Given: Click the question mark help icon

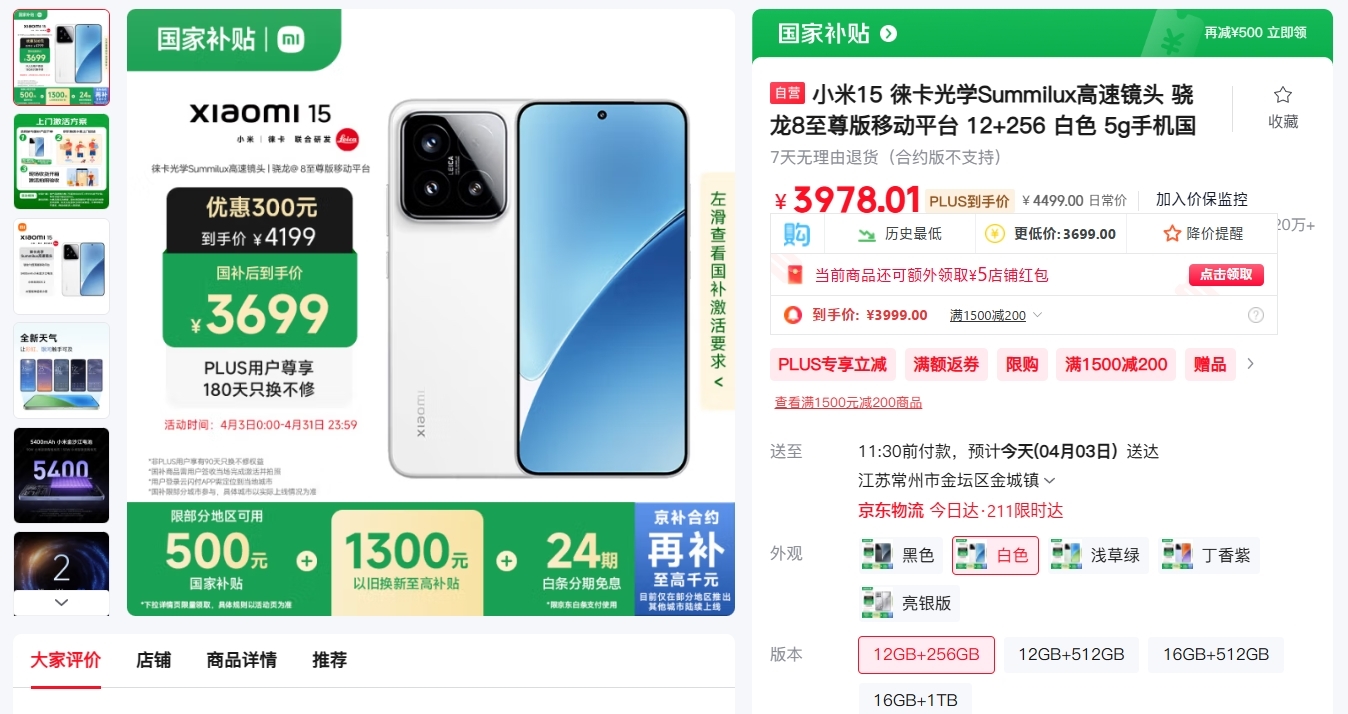Looking at the screenshot, I should 1256,315.
